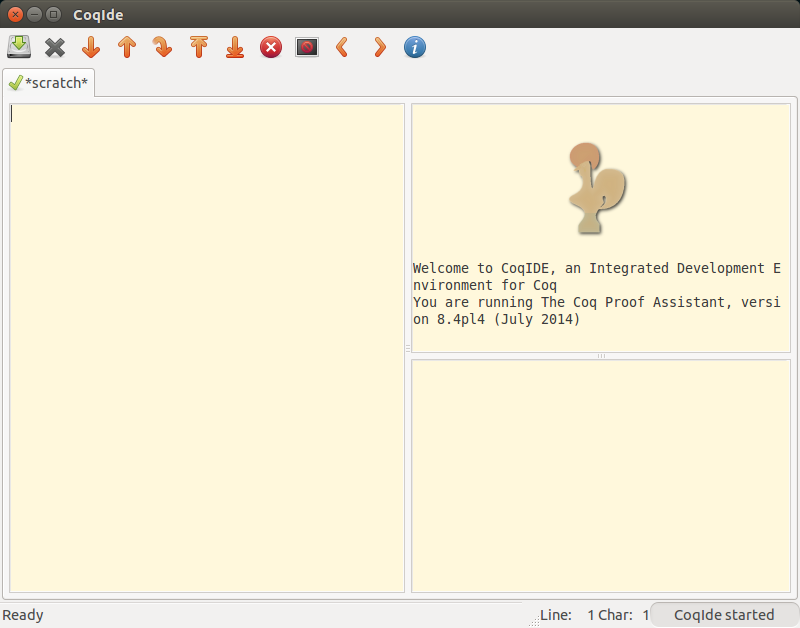Click the 'Welcome to CoqIDE' text
This screenshot has height=628, width=800.
[483, 268]
